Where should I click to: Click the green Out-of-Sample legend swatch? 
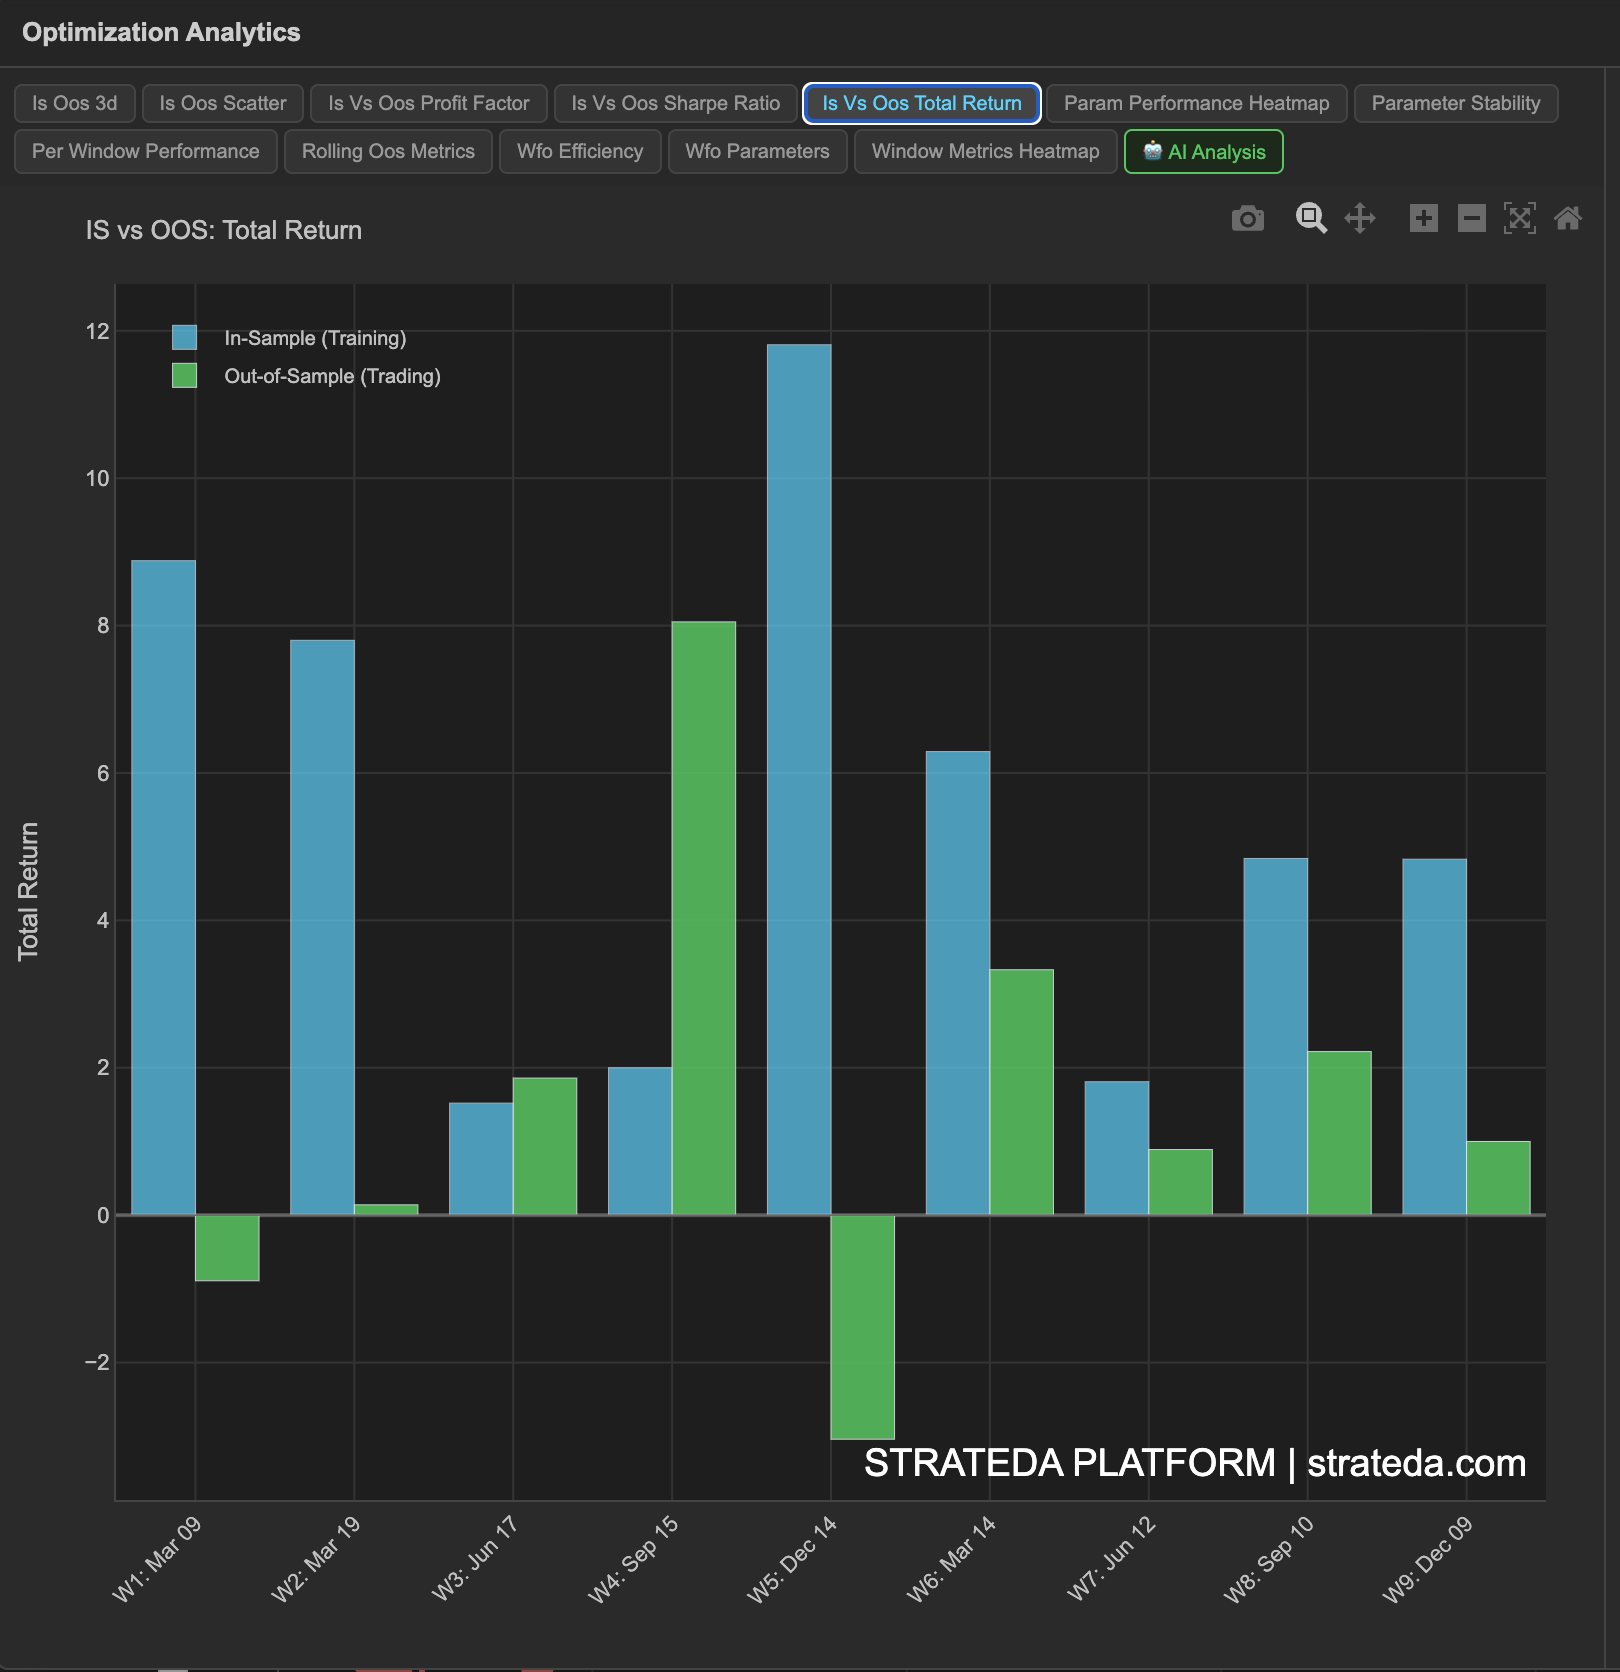[x=183, y=376]
